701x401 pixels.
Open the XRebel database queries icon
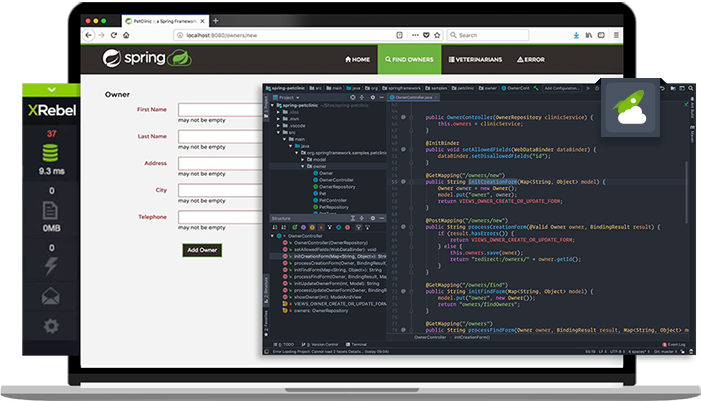[x=50, y=153]
